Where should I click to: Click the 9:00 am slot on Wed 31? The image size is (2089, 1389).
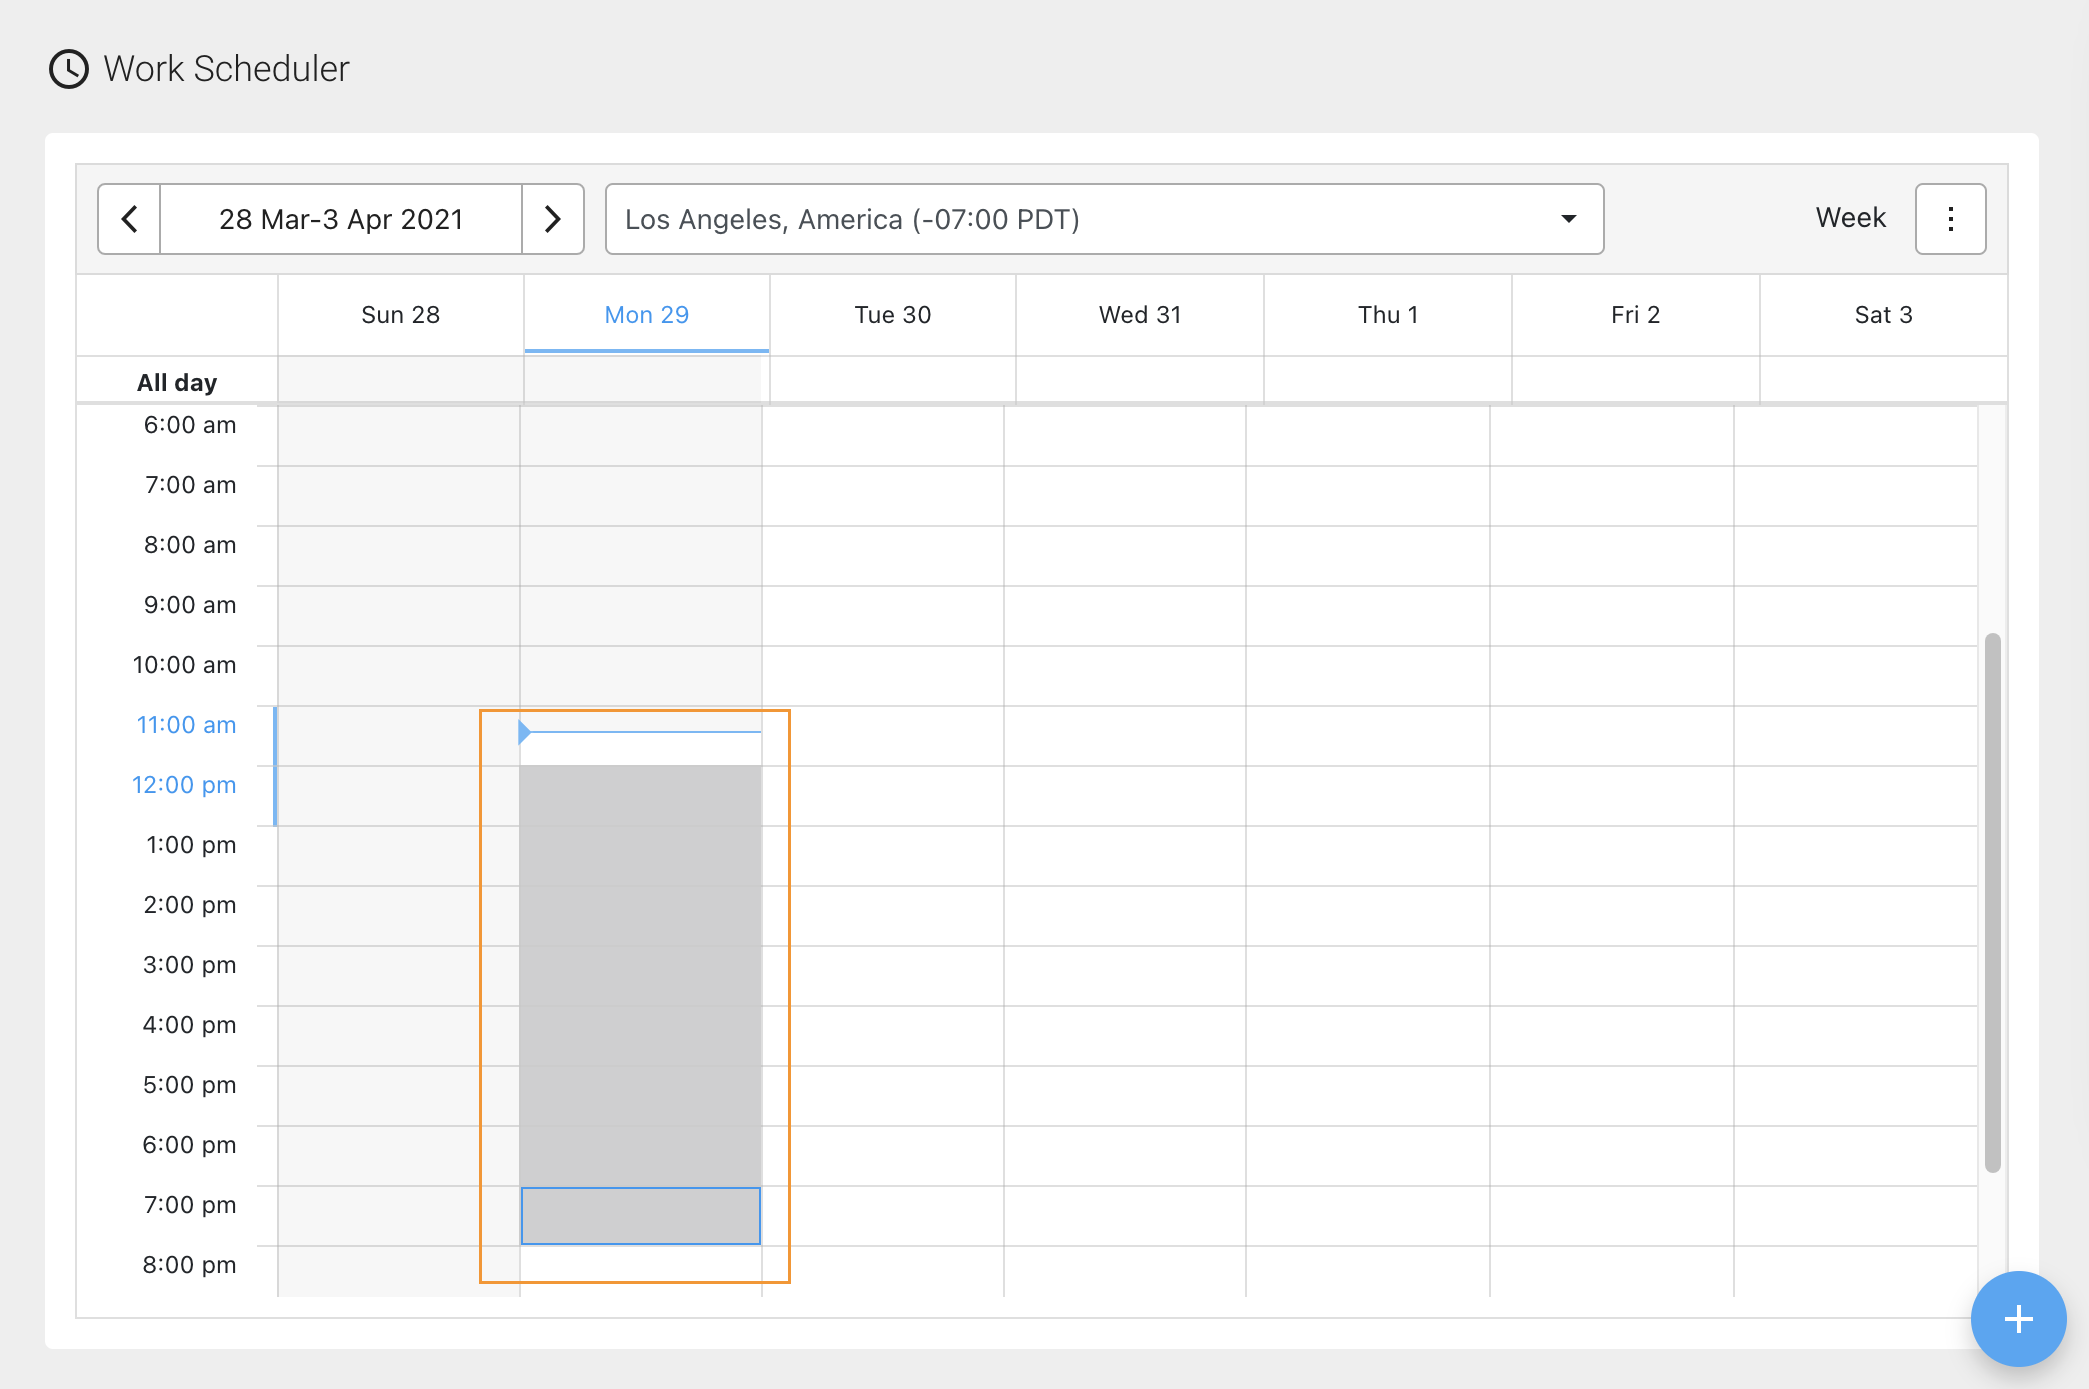pyautogui.click(x=1125, y=616)
